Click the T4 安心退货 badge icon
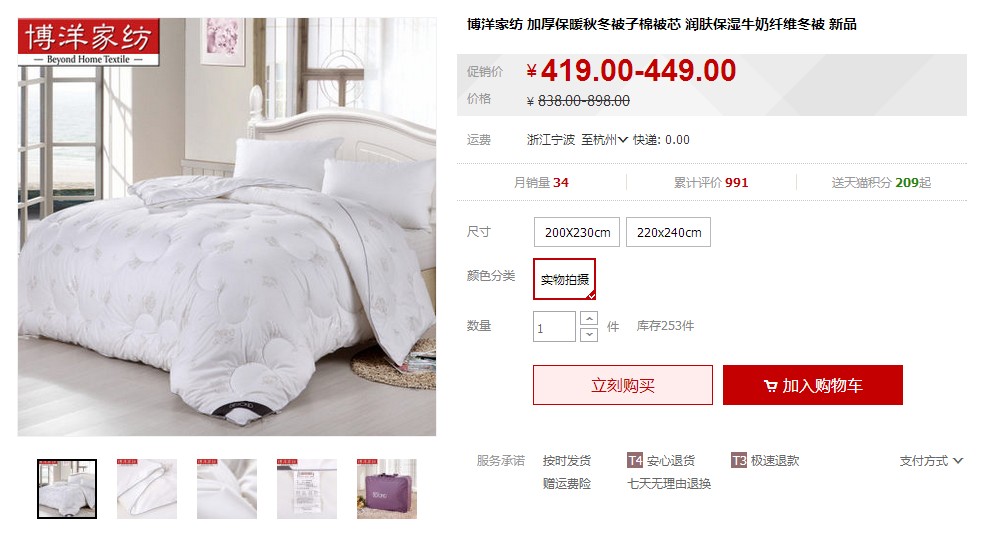 coord(635,460)
